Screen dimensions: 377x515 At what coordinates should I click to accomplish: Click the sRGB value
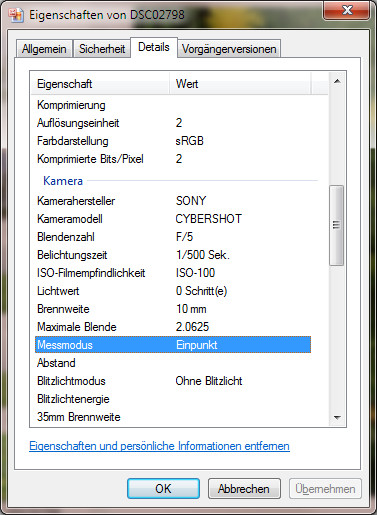[x=189, y=141]
